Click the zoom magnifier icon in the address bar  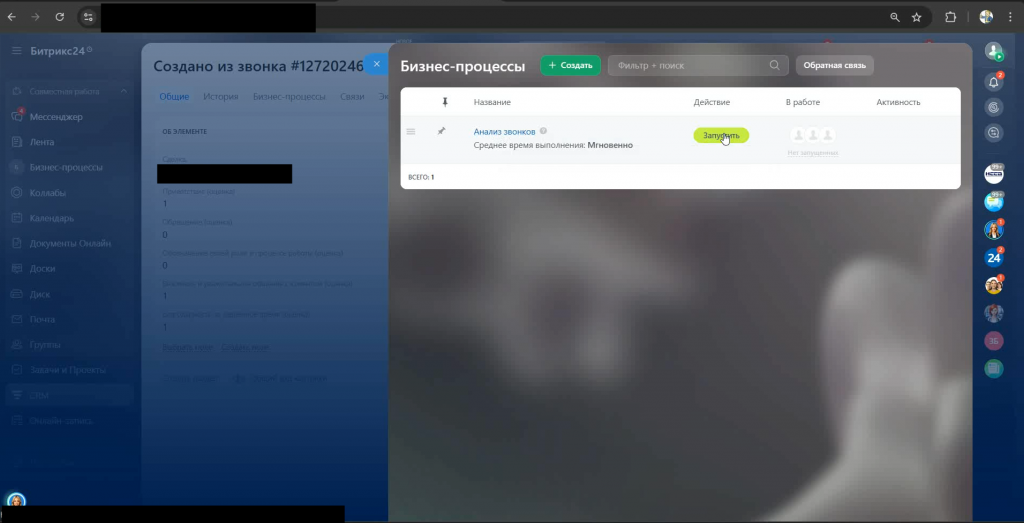(895, 18)
